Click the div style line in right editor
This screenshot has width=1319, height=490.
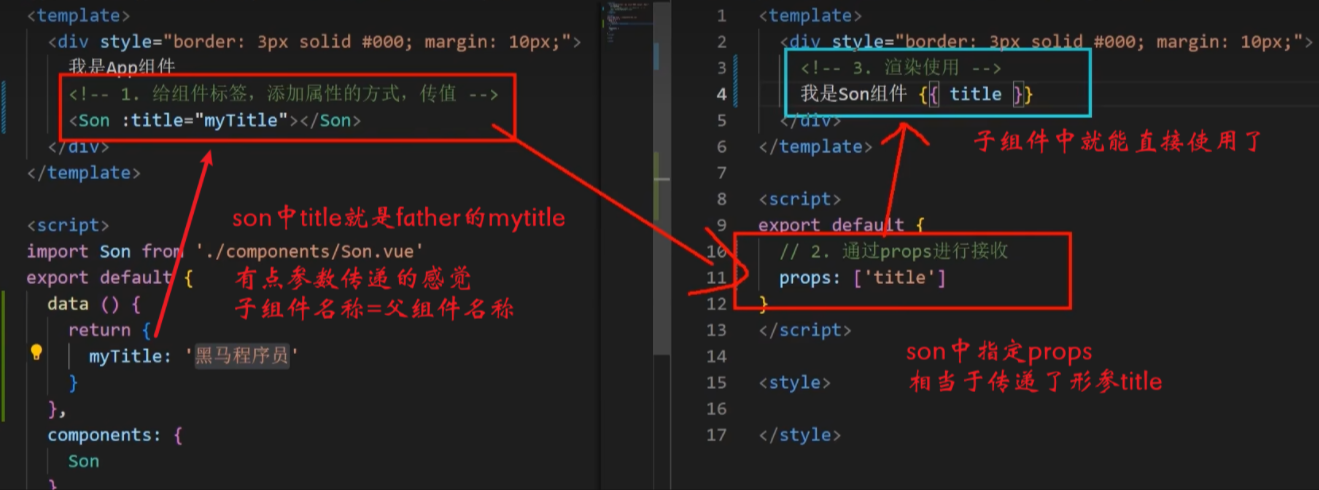tap(1046, 42)
